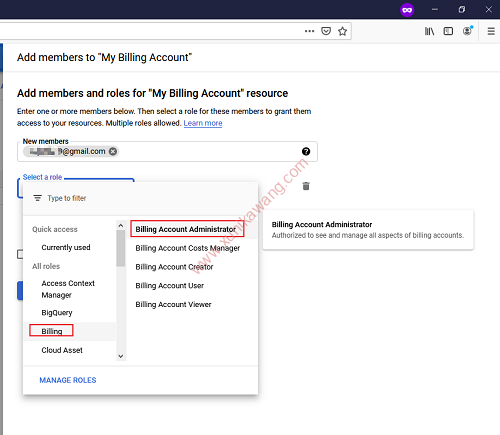
Task: Save page to Pocket icon
Action: [326, 31]
